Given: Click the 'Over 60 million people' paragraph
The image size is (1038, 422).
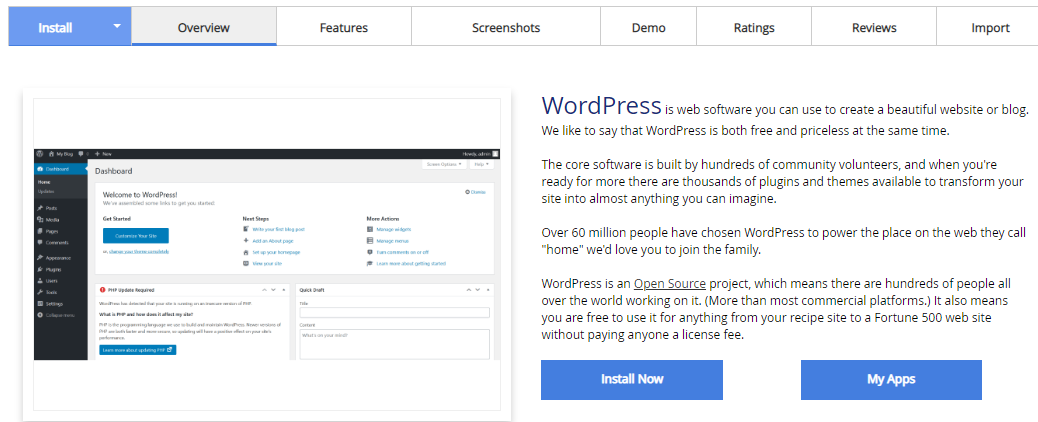Looking at the screenshot, I should (783, 242).
